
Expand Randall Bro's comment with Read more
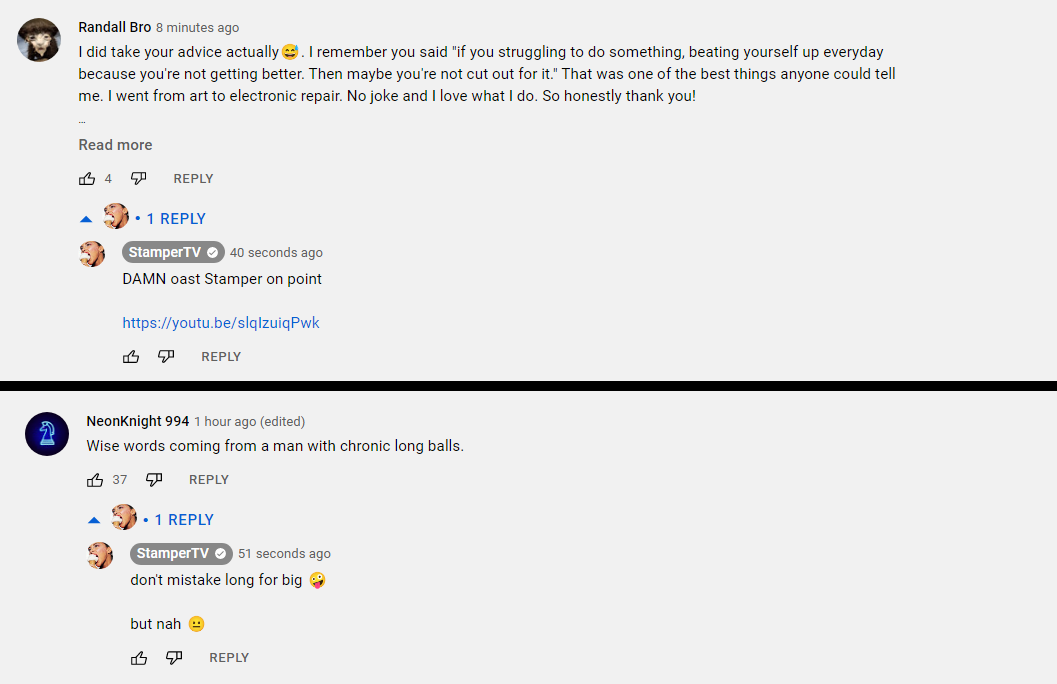115,145
